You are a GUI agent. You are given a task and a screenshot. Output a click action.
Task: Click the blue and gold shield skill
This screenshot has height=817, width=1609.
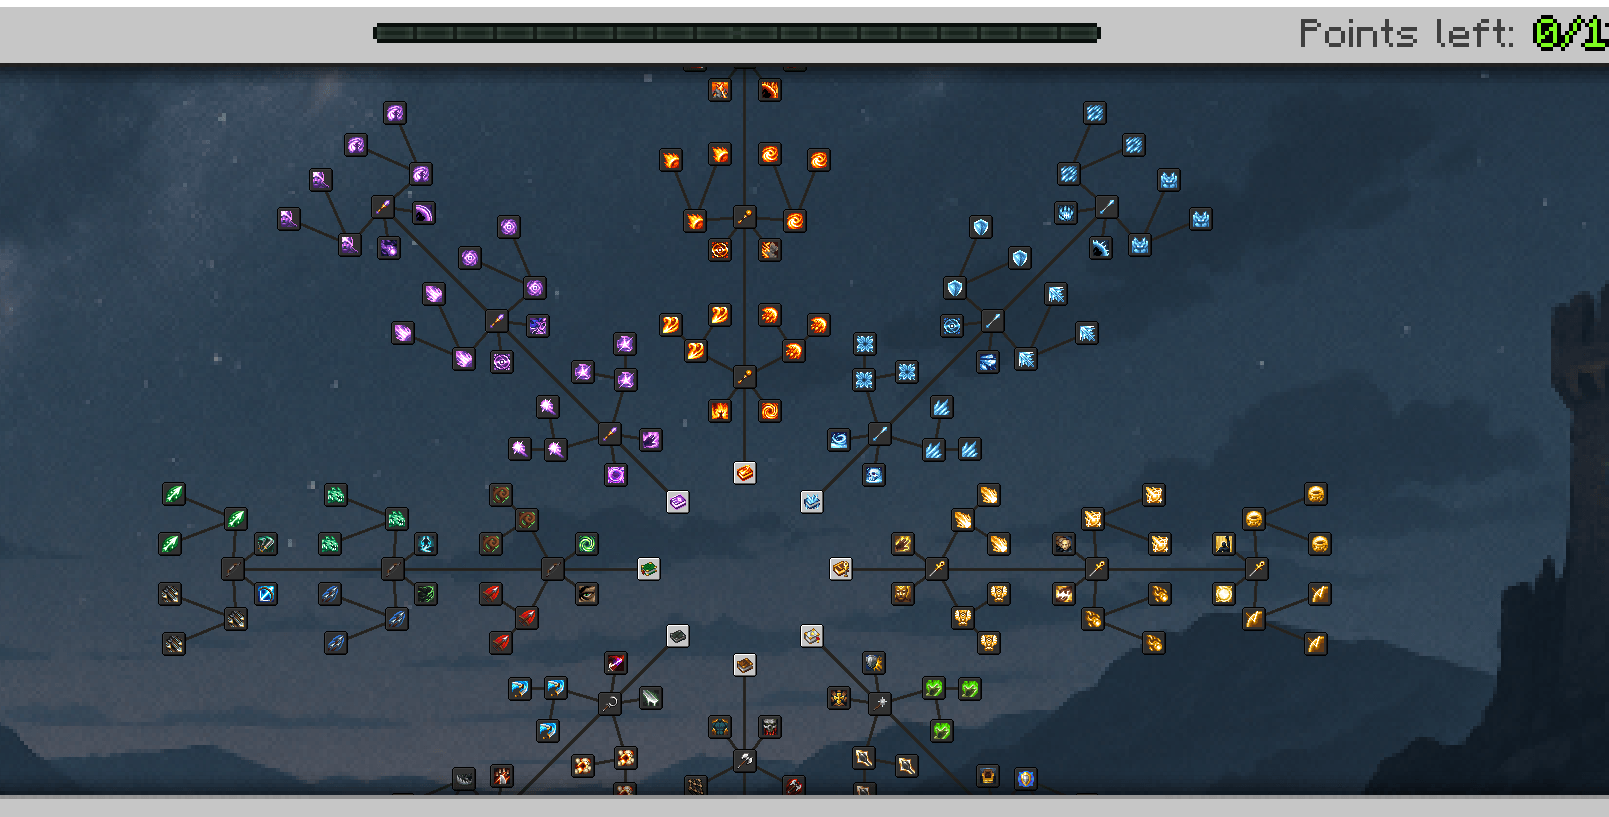1026,778
